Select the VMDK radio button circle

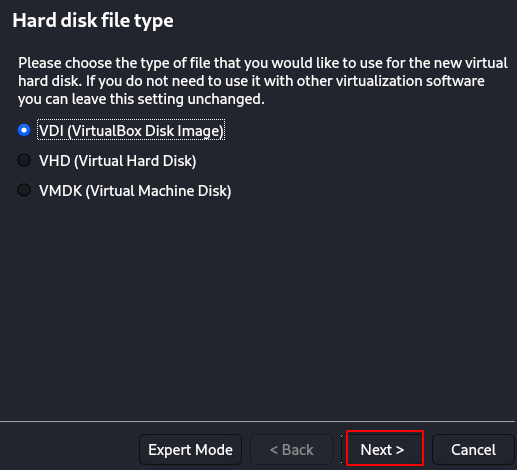(x=24, y=190)
